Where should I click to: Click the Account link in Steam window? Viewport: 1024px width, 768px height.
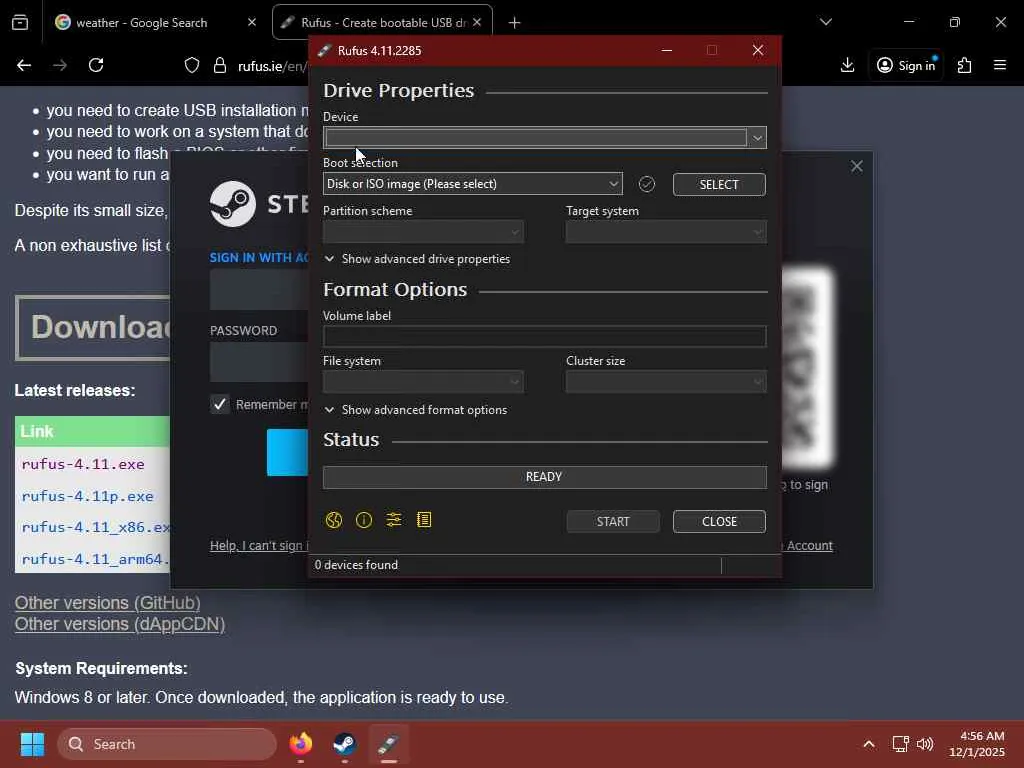click(x=809, y=546)
